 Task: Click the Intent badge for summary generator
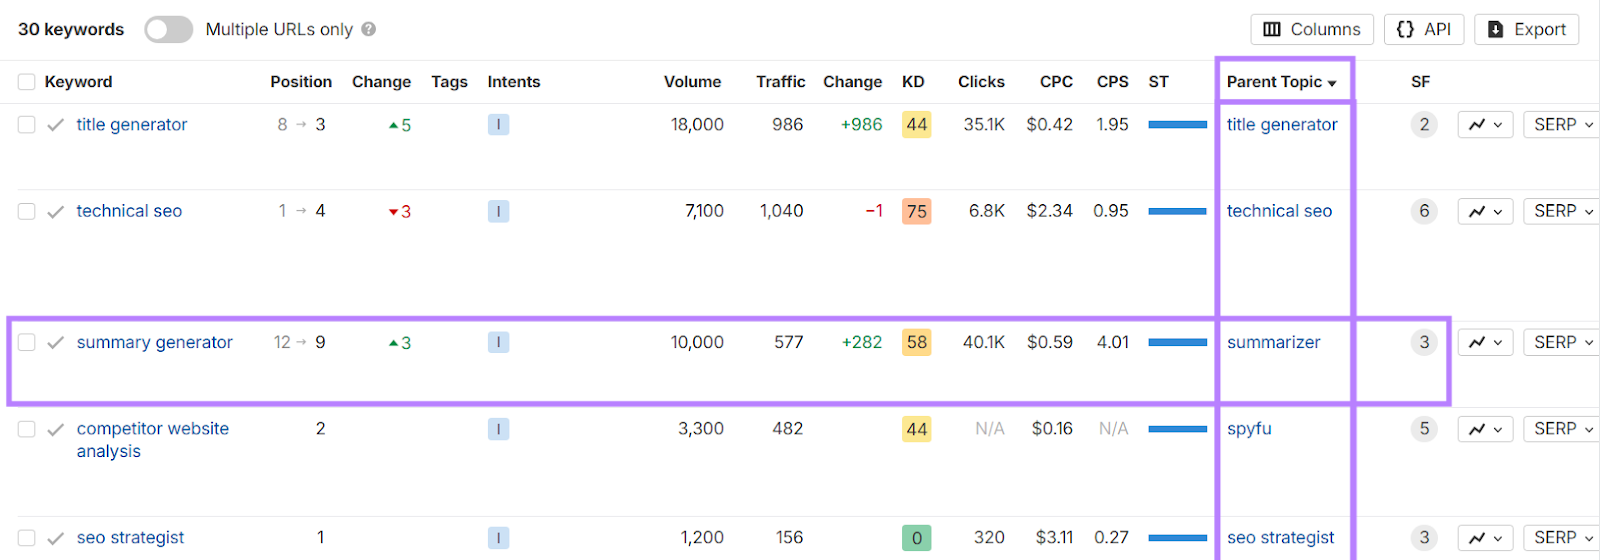498,342
